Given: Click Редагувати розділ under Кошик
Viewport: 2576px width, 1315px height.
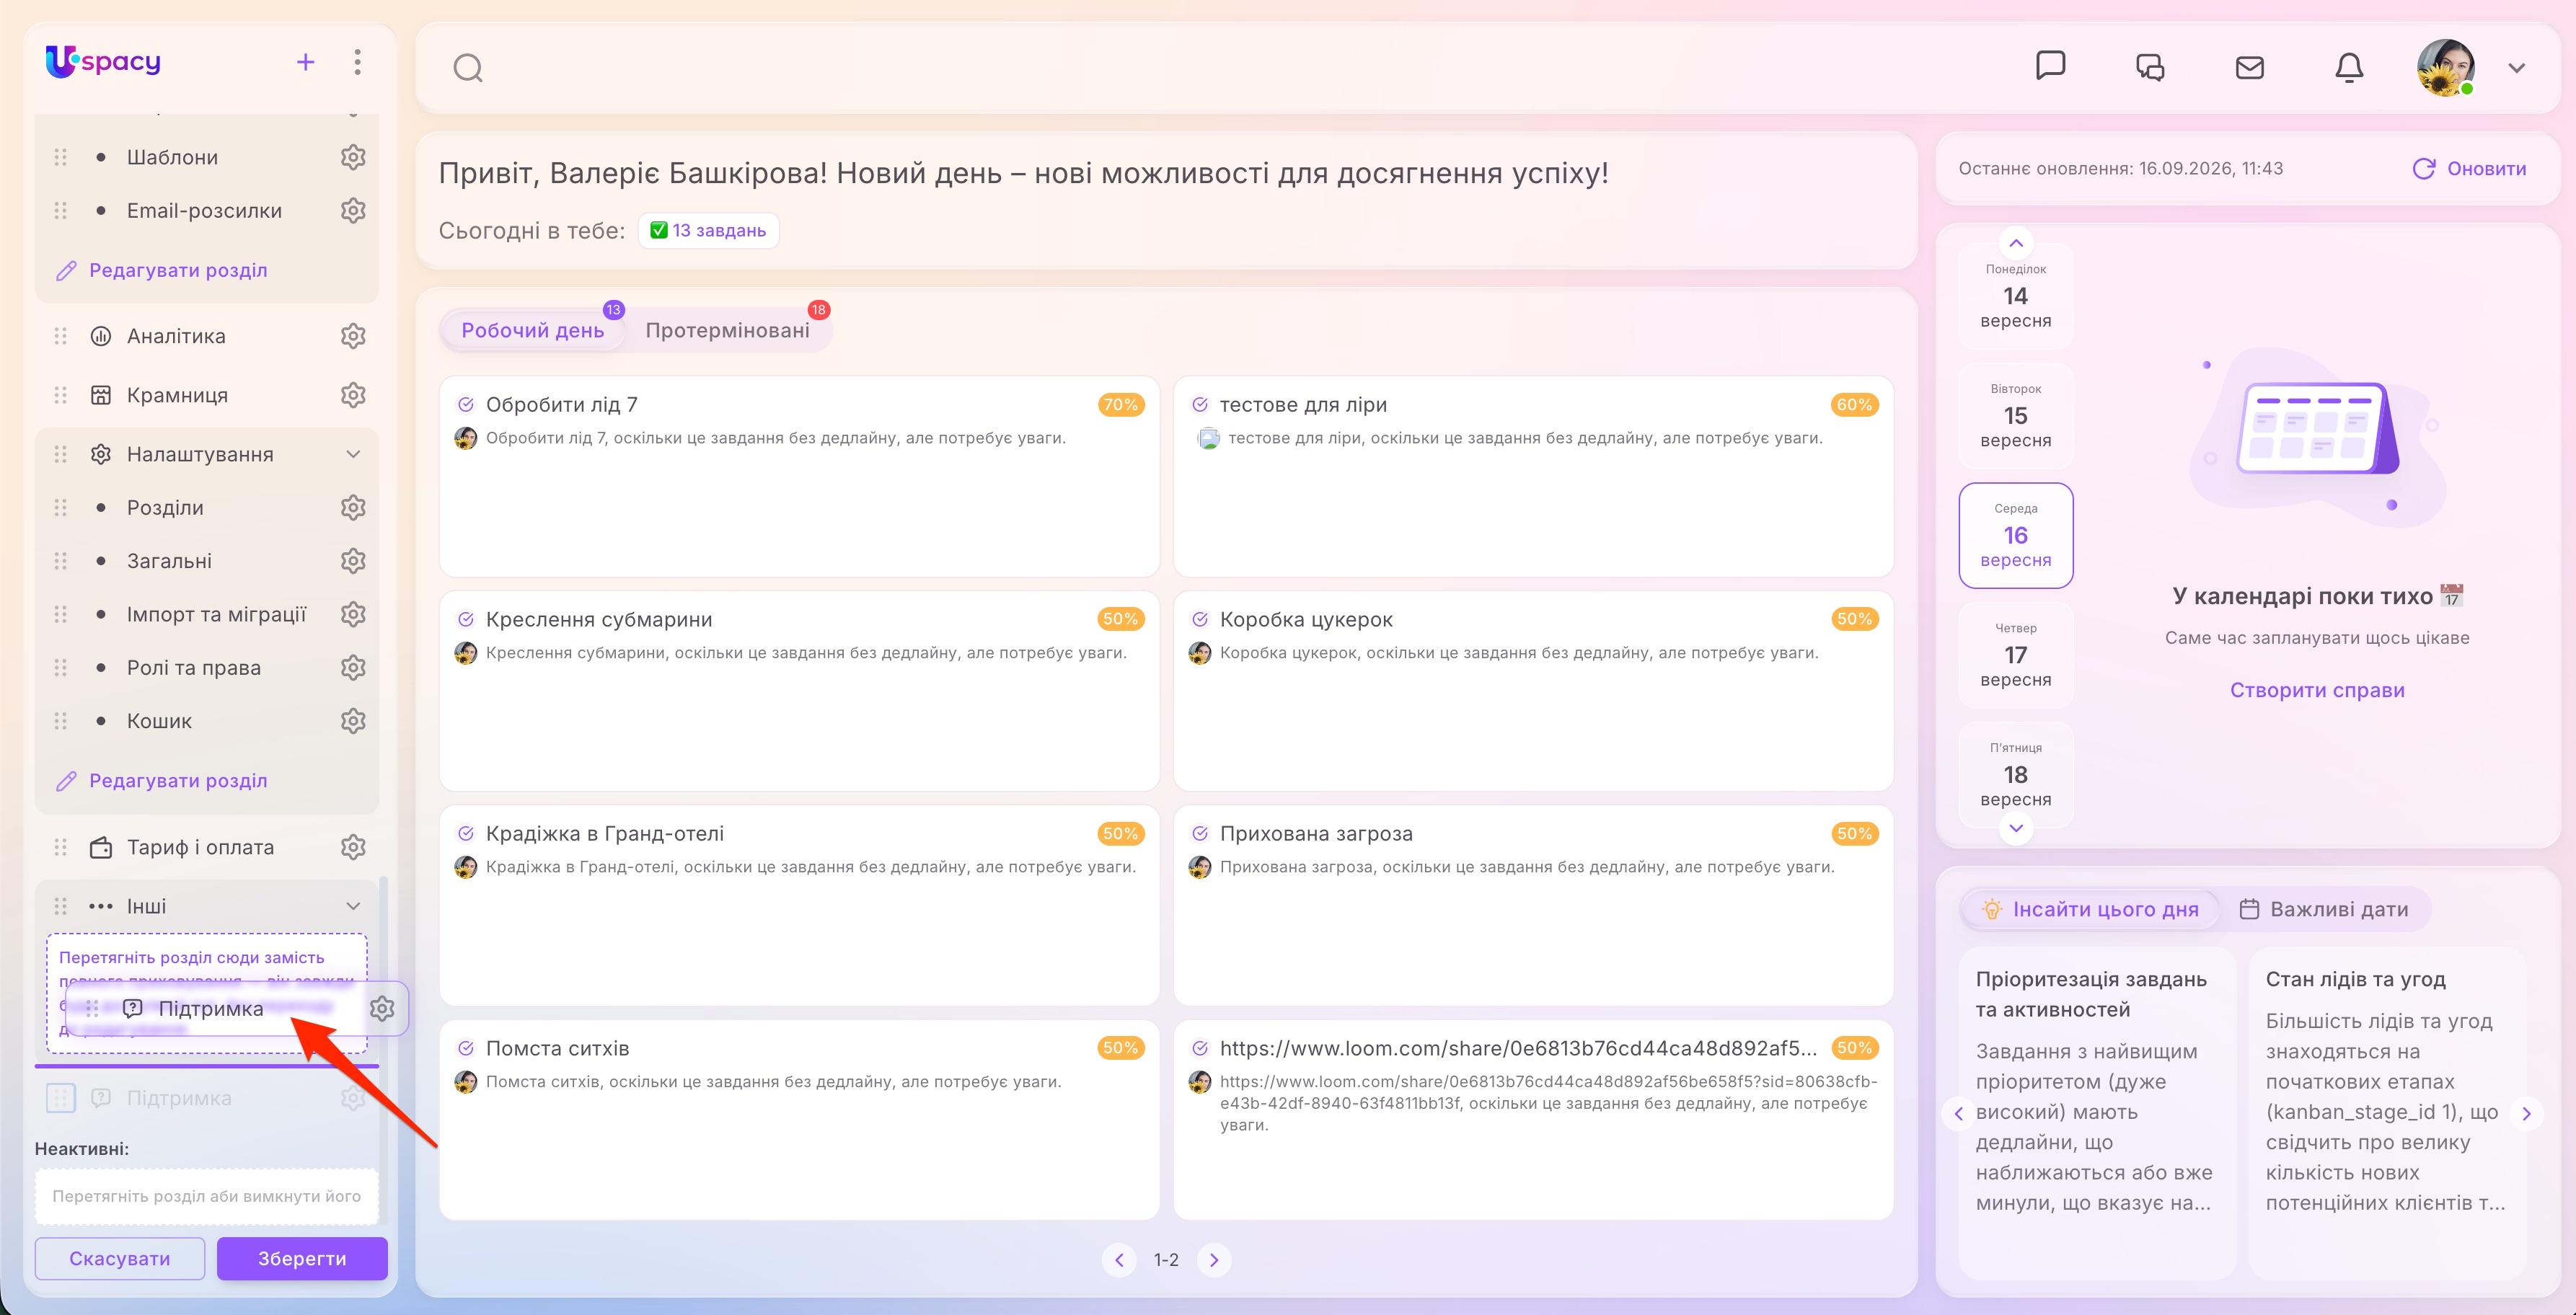Looking at the screenshot, I should coord(162,780).
